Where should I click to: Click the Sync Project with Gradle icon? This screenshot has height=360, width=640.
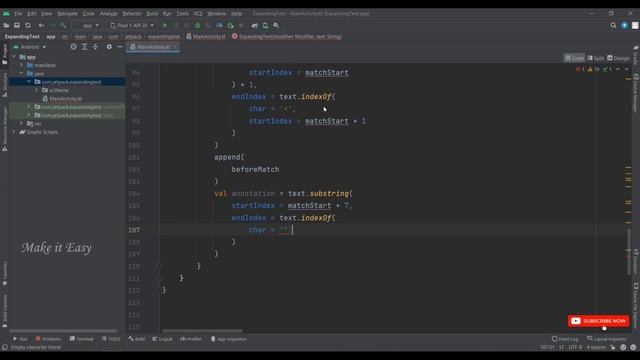coord(255,25)
